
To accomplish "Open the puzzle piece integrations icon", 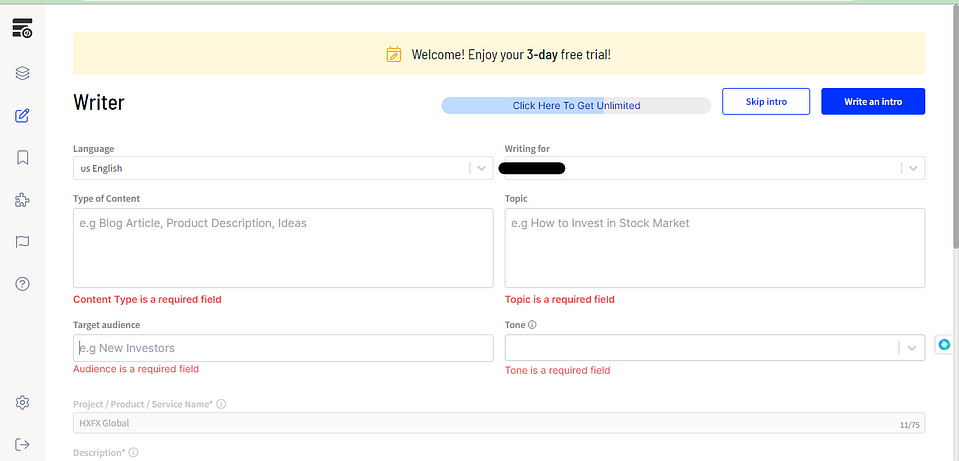I will pos(22,200).
